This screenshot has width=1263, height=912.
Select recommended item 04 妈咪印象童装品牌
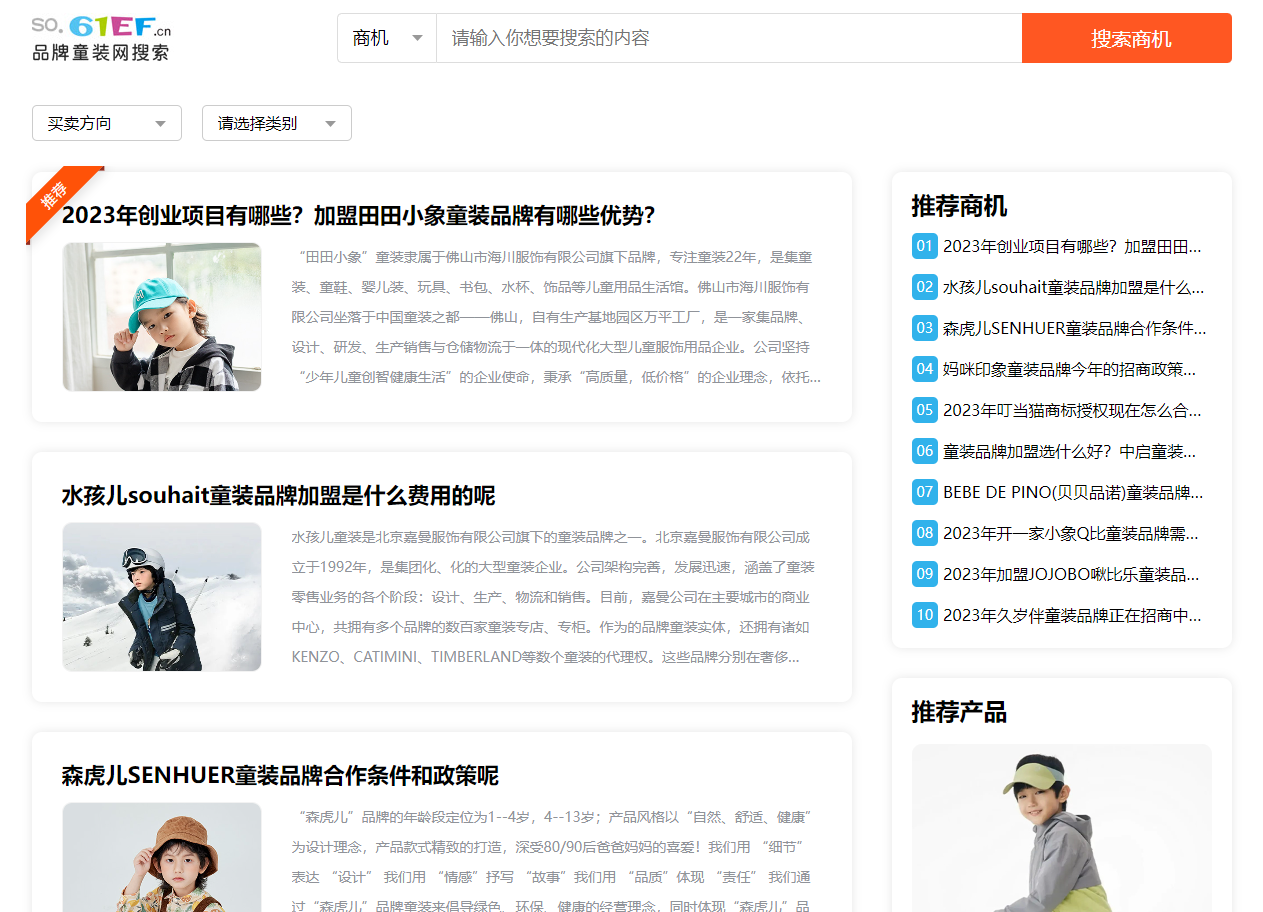coord(1069,369)
